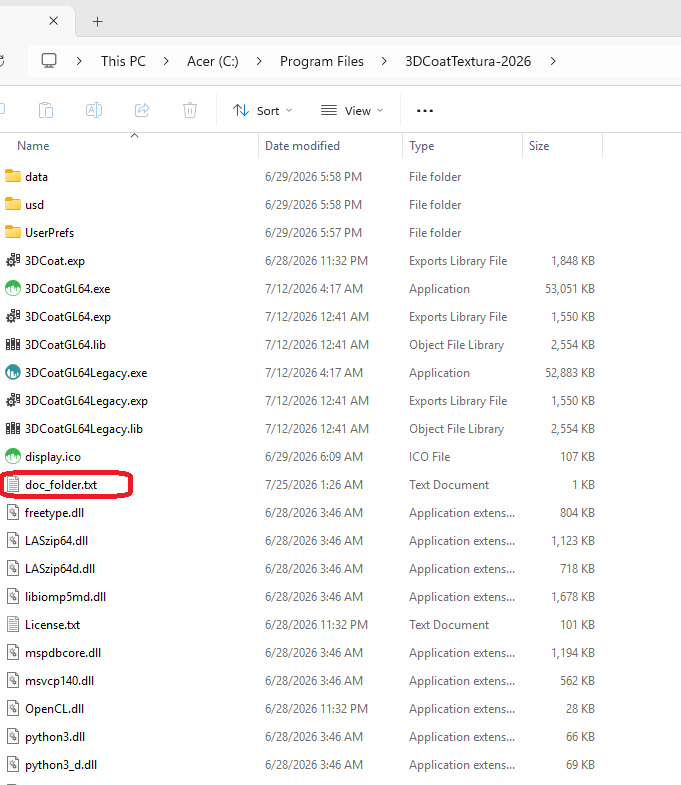This screenshot has width=681, height=785.
Task: Expand chevron after Program Files breadcrumb
Action: pos(384,61)
